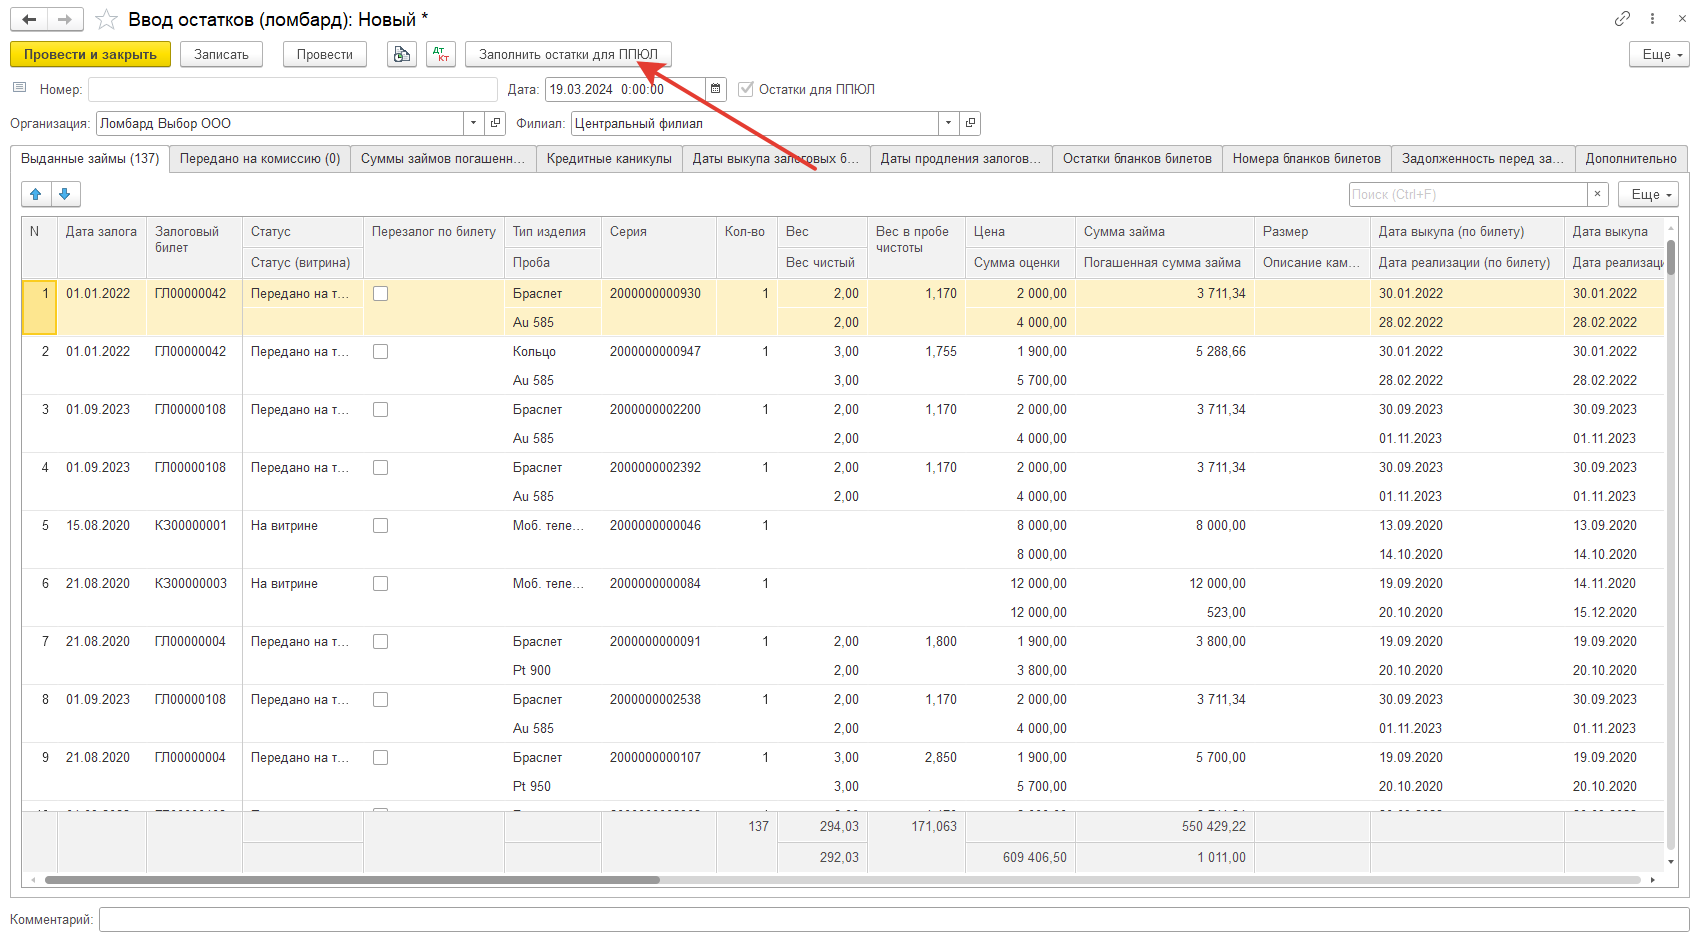Open Филиал record with open-form icon
Viewport: 1700px width, 939px height.
pyautogui.click(x=970, y=123)
